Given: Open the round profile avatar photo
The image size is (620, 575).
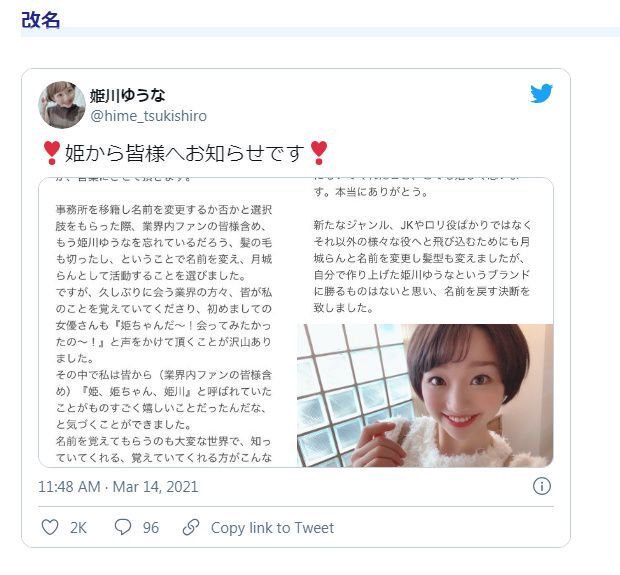Looking at the screenshot, I should [x=62, y=105].
